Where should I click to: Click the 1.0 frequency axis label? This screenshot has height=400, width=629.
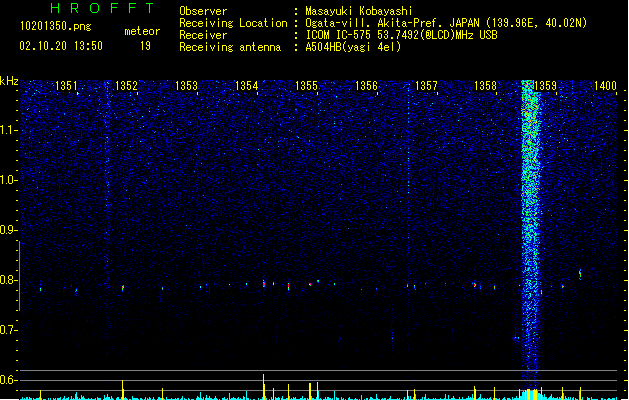click(8, 180)
